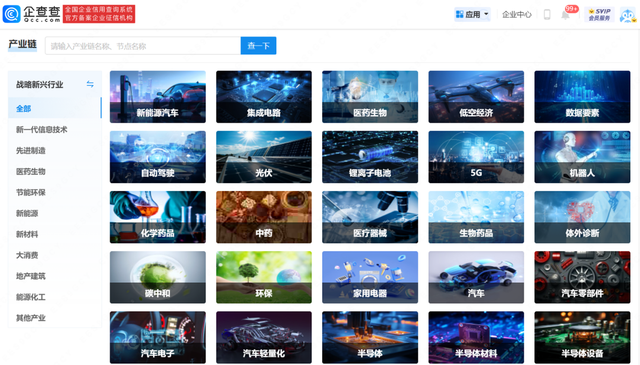The width and height of the screenshot is (640, 365).
Task: Expand the 应用 dropdown menu
Action: click(x=472, y=14)
